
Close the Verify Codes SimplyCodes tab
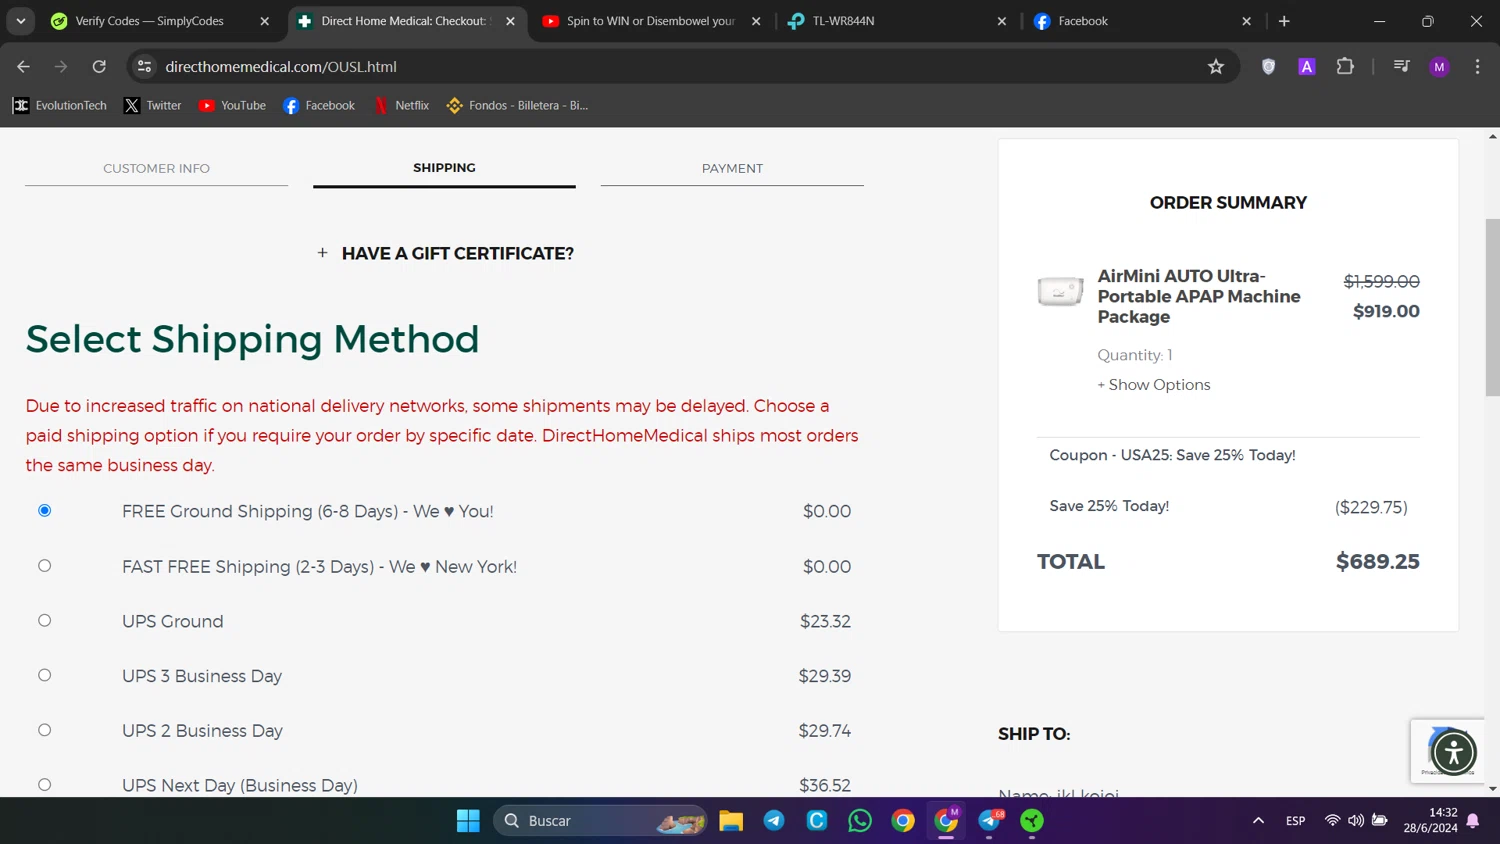click(264, 21)
